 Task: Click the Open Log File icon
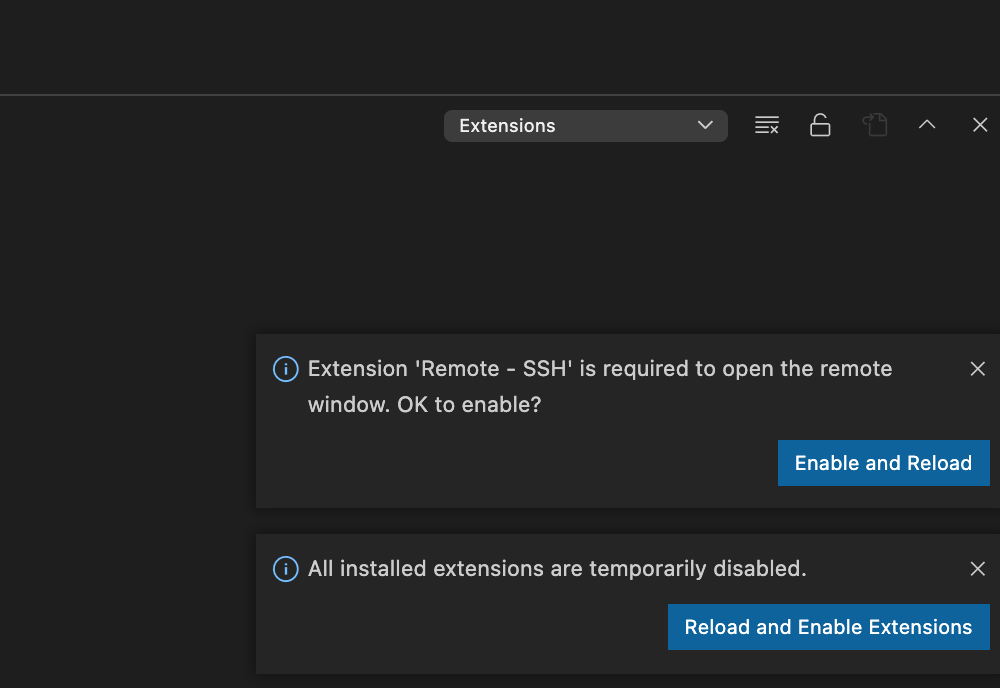(875, 124)
